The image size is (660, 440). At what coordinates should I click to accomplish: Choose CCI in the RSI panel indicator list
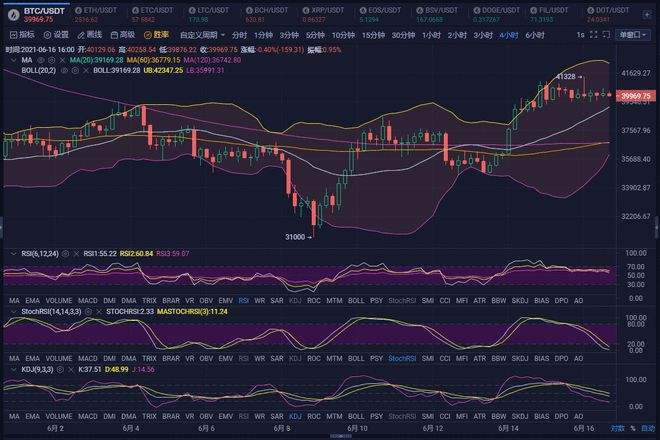444,301
